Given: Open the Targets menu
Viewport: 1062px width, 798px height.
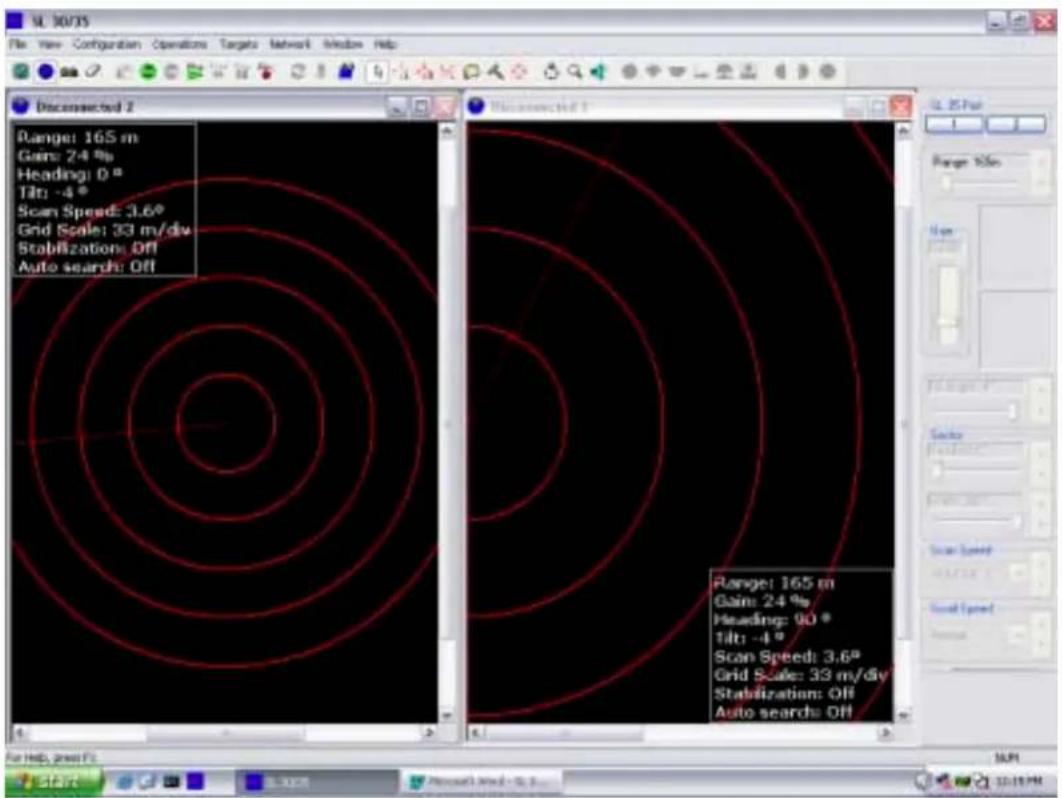Looking at the screenshot, I should (x=238, y=44).
